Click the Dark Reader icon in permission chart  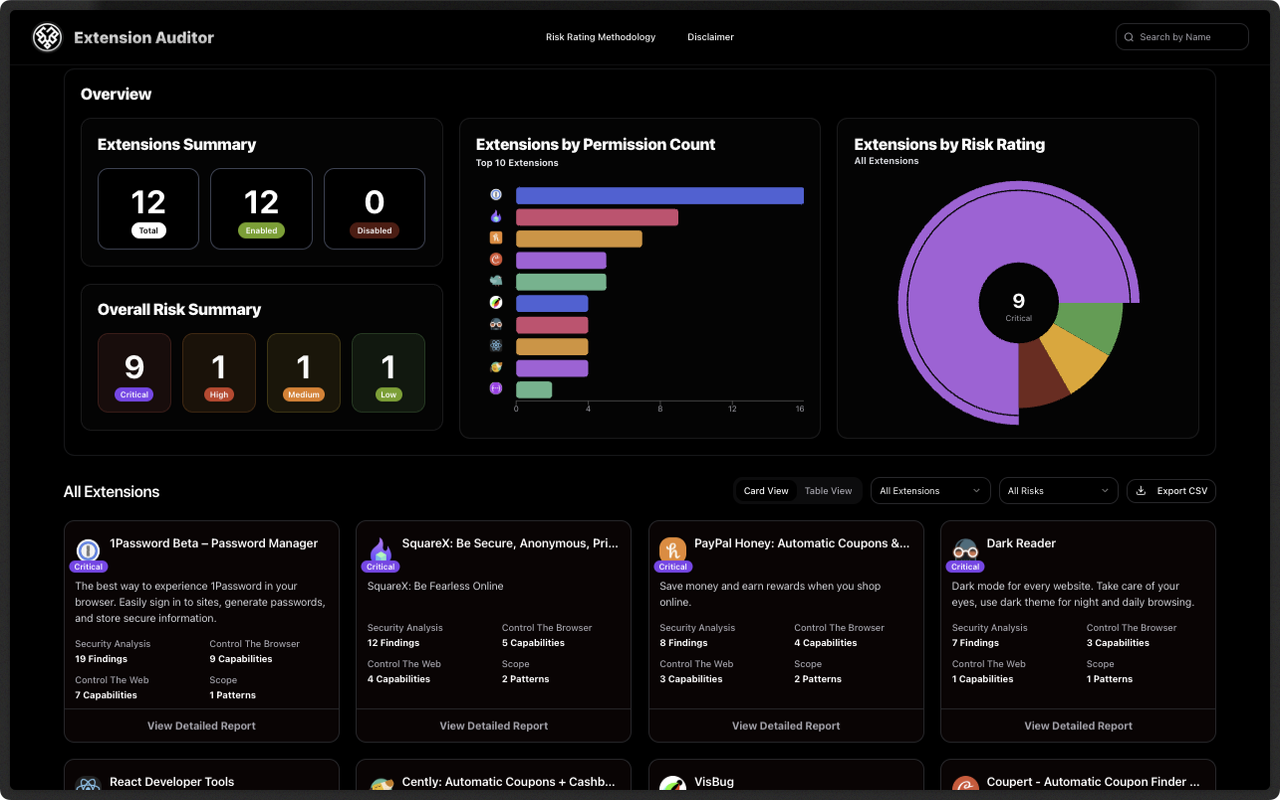tap(495, 325)
